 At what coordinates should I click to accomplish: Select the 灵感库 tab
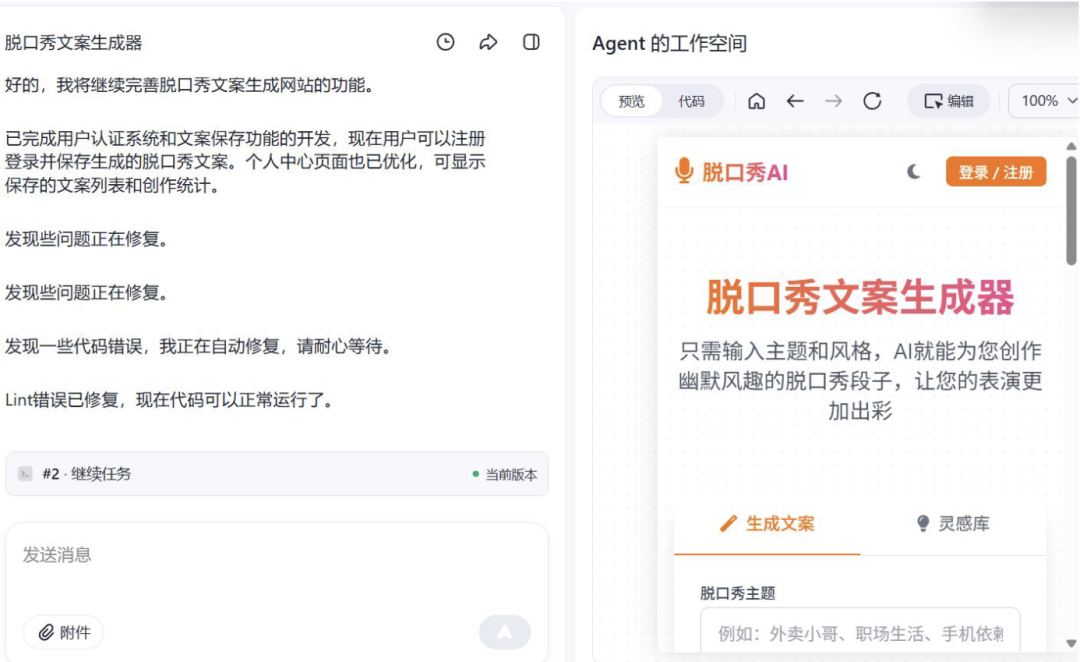pos(953,524)
